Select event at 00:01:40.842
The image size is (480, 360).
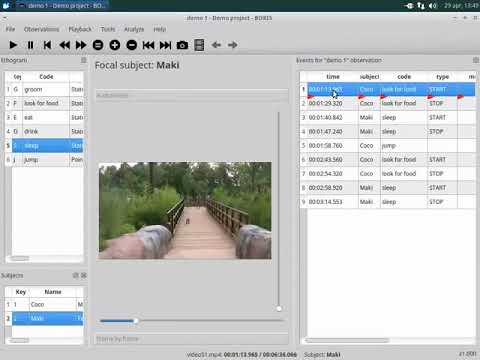click(388, 117)
